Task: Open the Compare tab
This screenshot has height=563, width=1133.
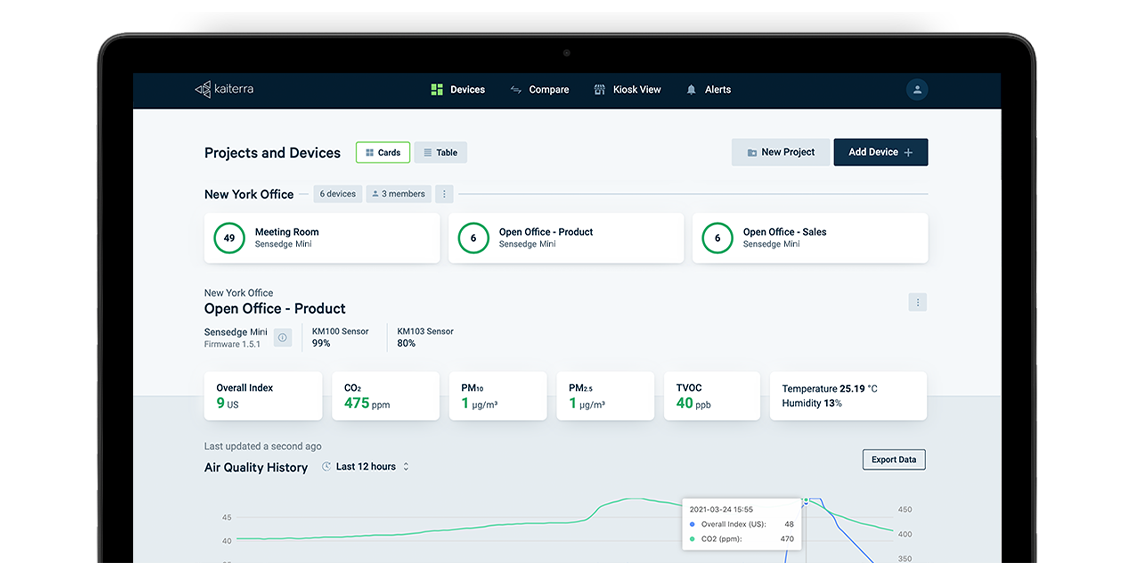Action: pos(540,90)
